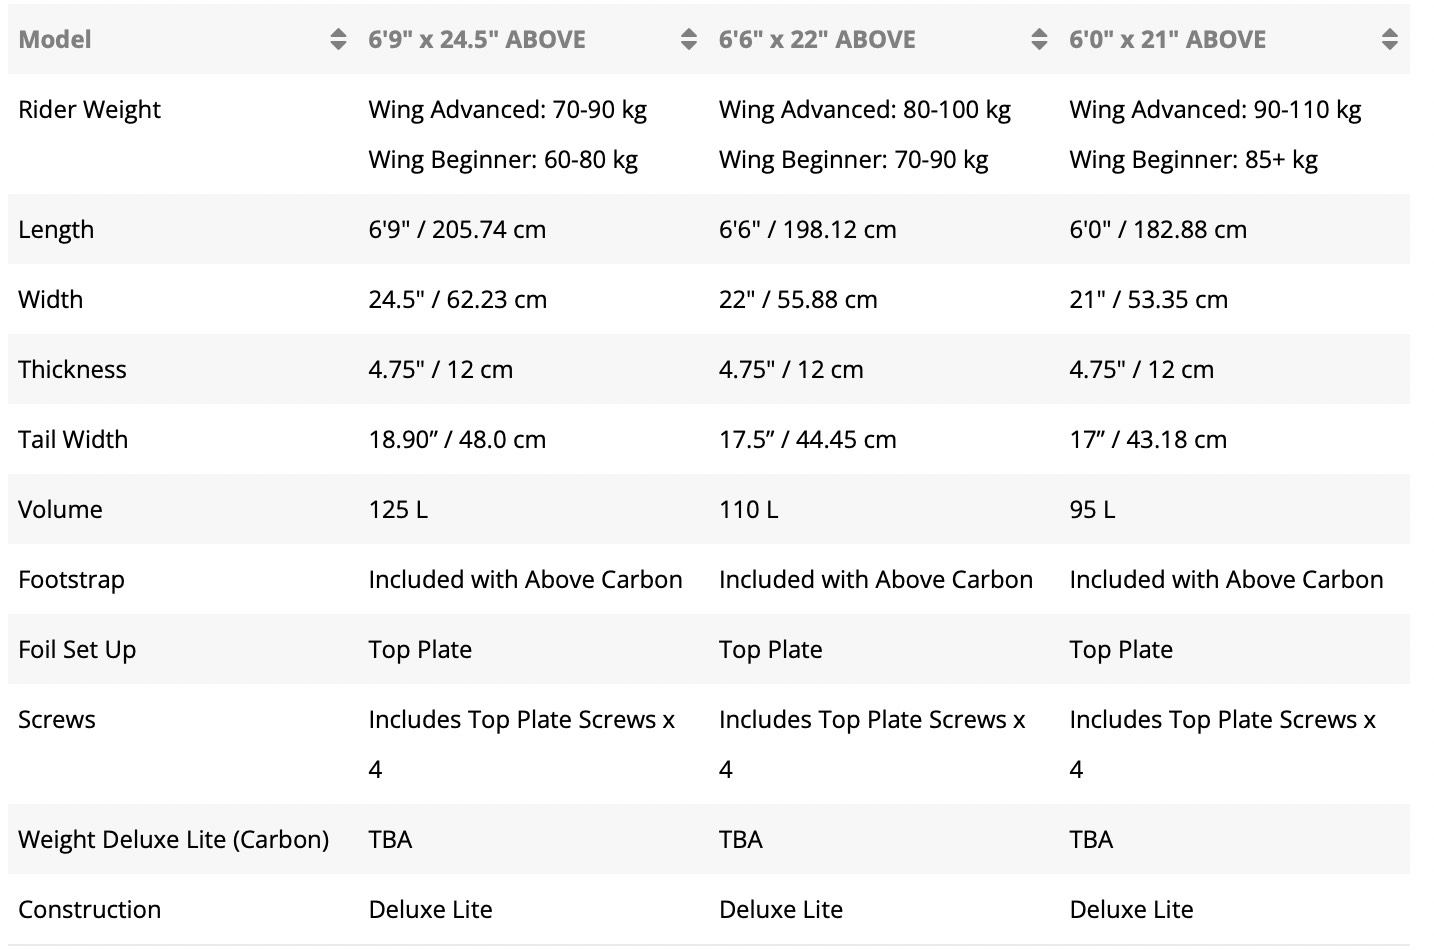Click the Tail Width row label
The width and height of the screenshot is (1434, 950).
point(73,440)
